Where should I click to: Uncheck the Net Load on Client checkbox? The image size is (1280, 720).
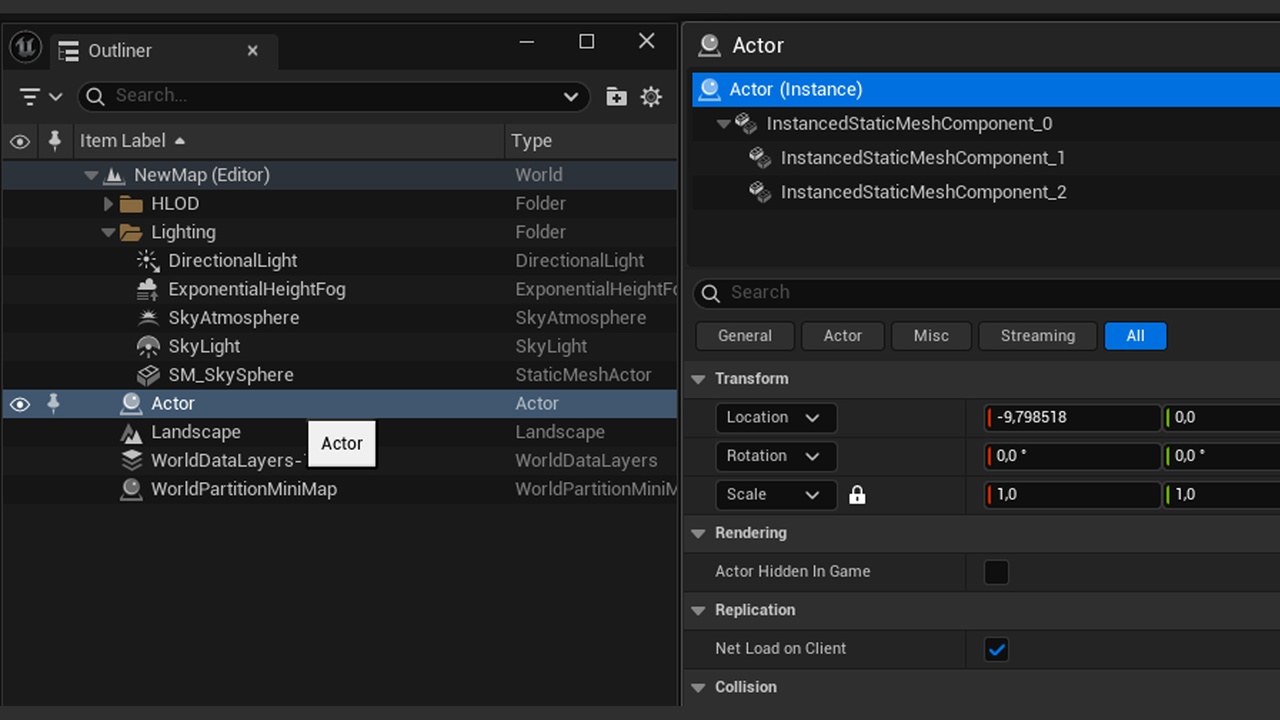tap(996, 649)
